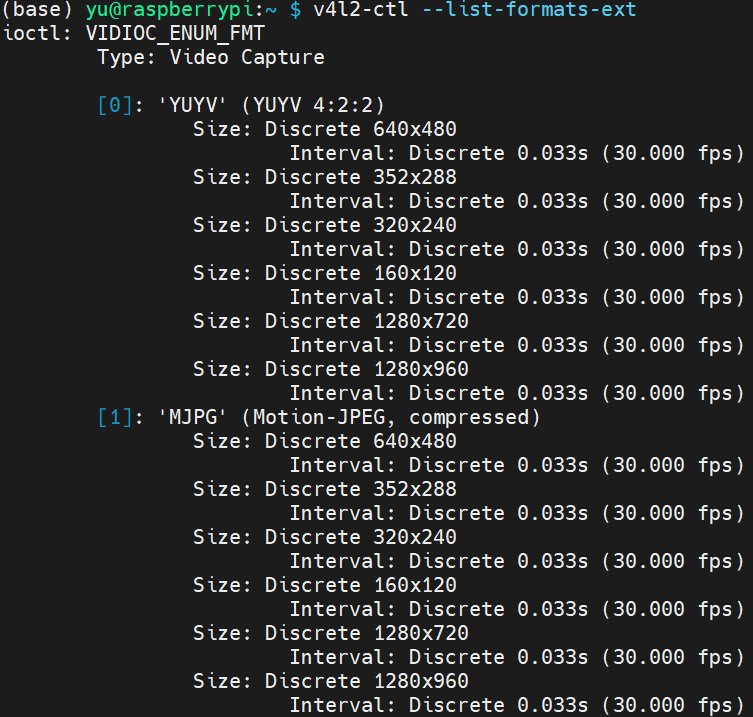This screenshot has height=717, width=753.
Task: Select the 'VIDIOC_ENUM_FMT' text
Action: click(175, 34)
